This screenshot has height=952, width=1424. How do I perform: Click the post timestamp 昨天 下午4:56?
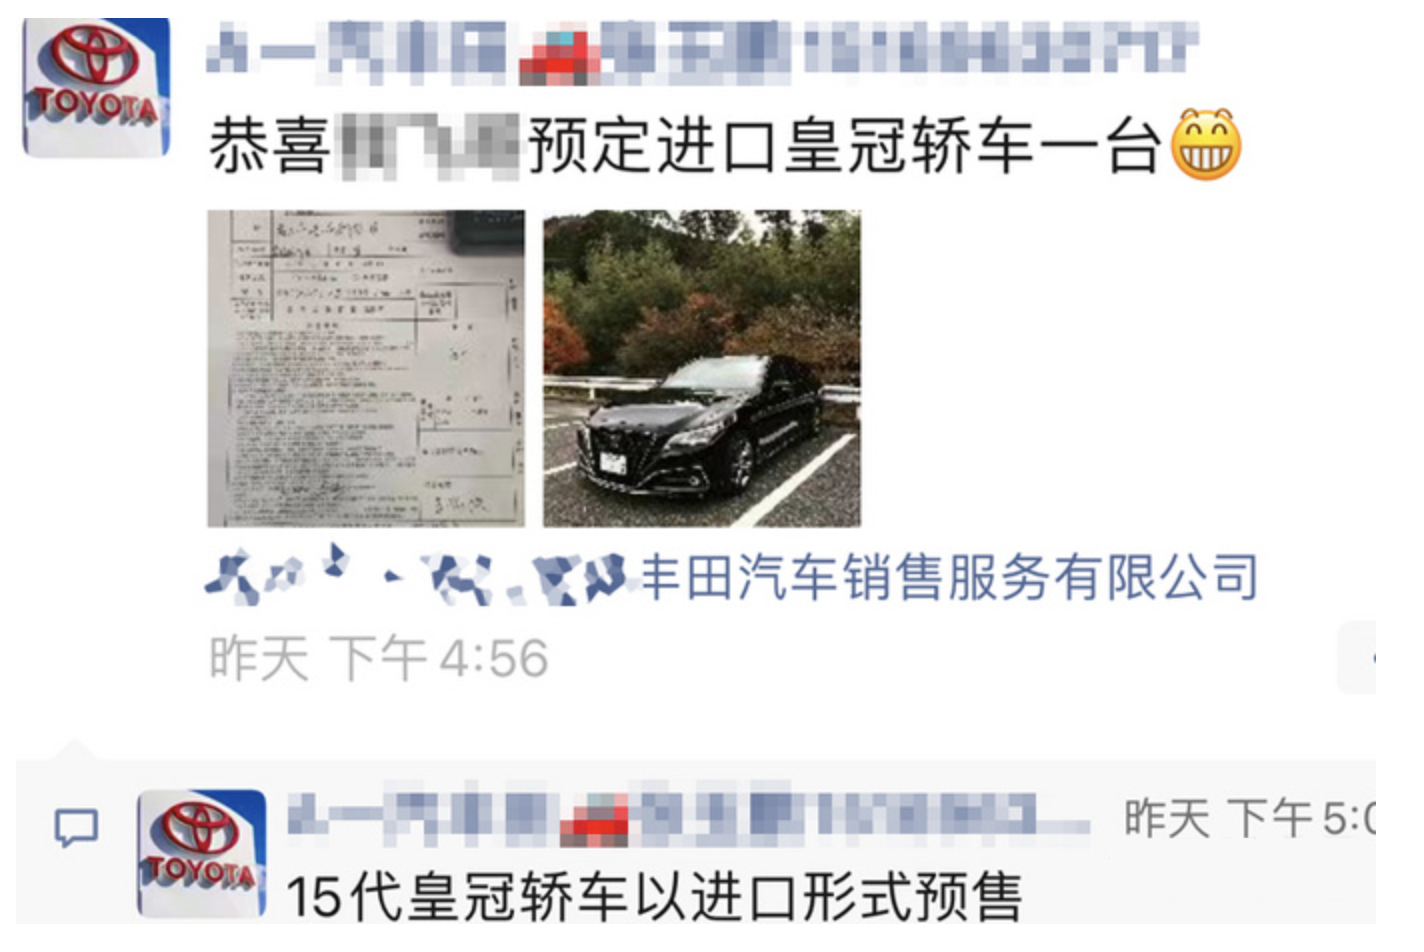pos(379,658)
